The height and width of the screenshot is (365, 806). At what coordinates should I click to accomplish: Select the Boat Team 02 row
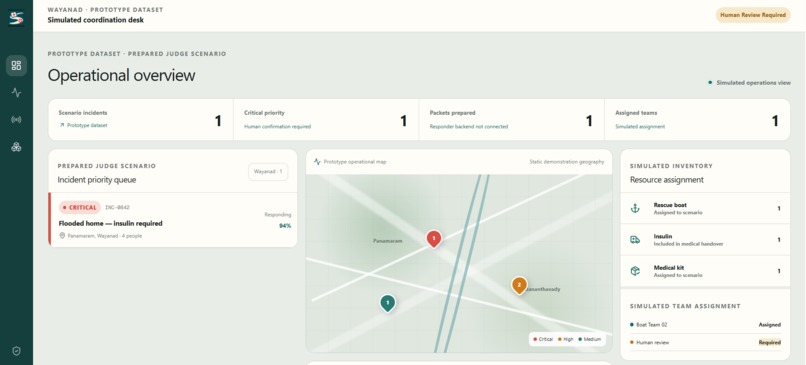[x=705, y=324]
